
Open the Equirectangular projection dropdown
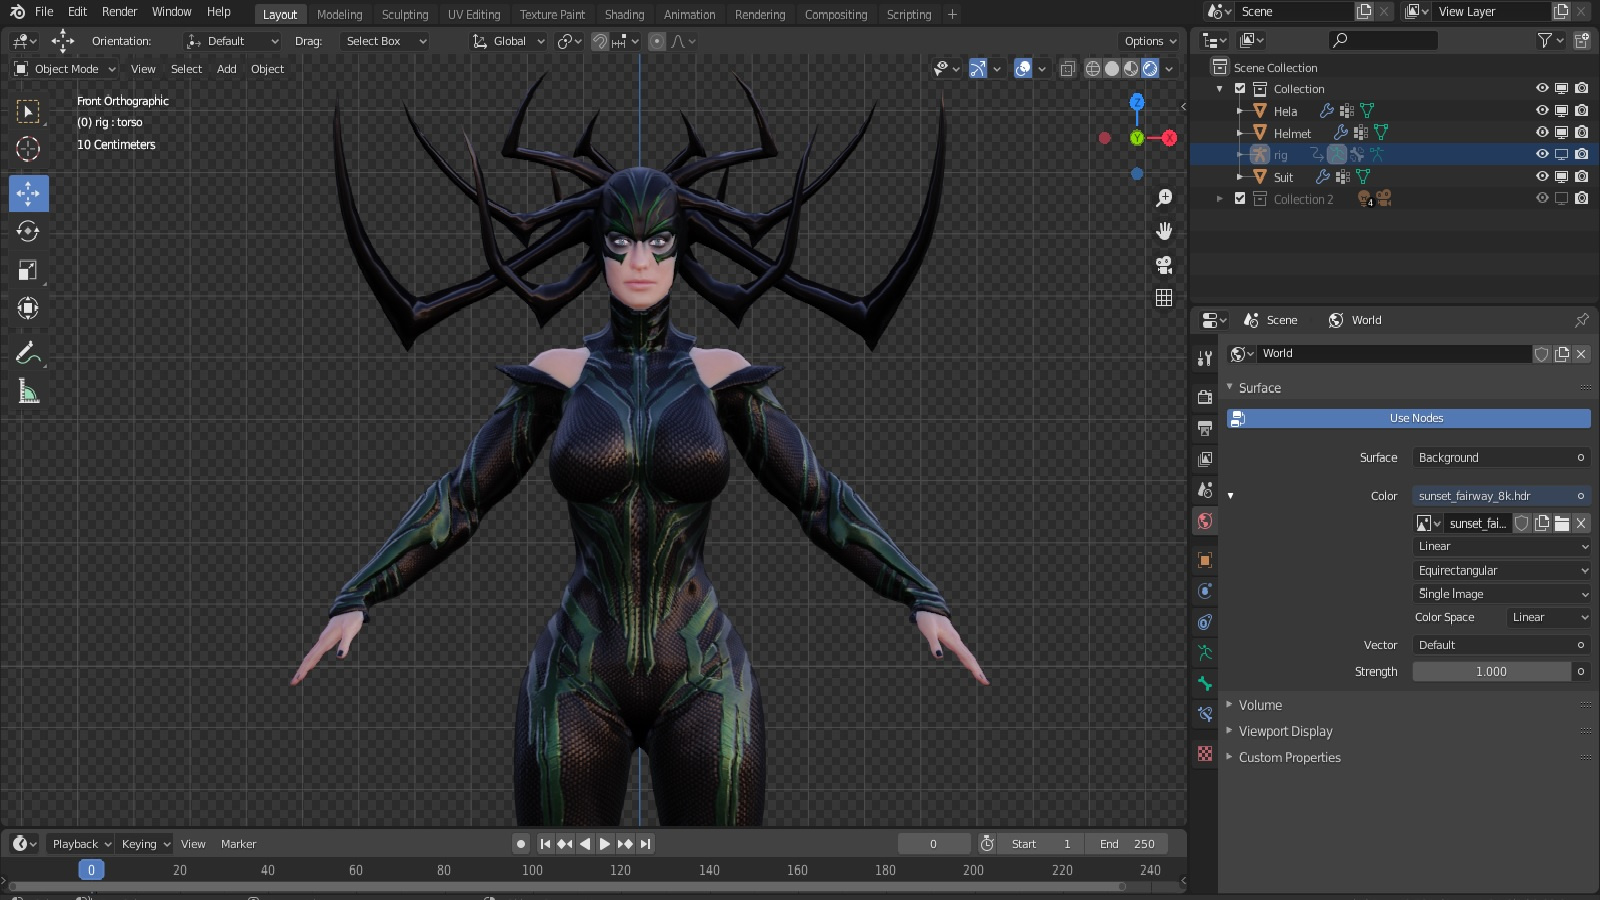click(x=1501, y=570)
